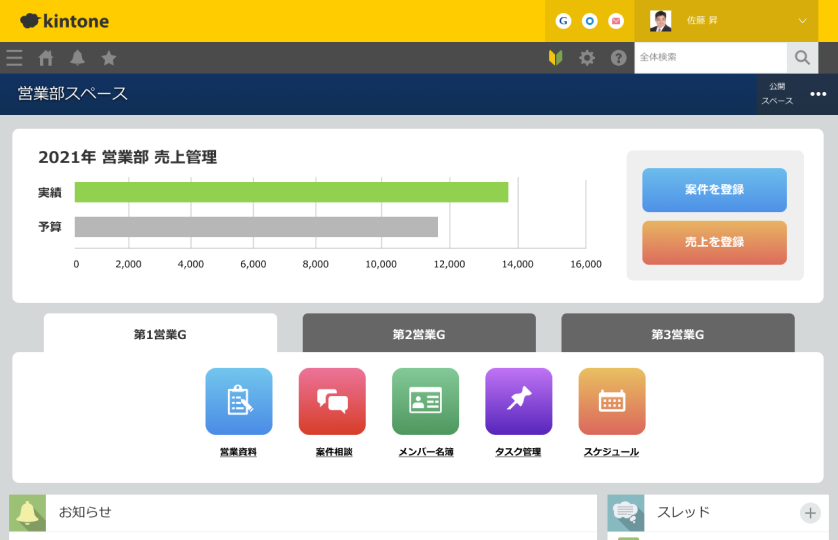Open the settings gear icon
Screen dimensions: 838x540
tap(587, 58)
